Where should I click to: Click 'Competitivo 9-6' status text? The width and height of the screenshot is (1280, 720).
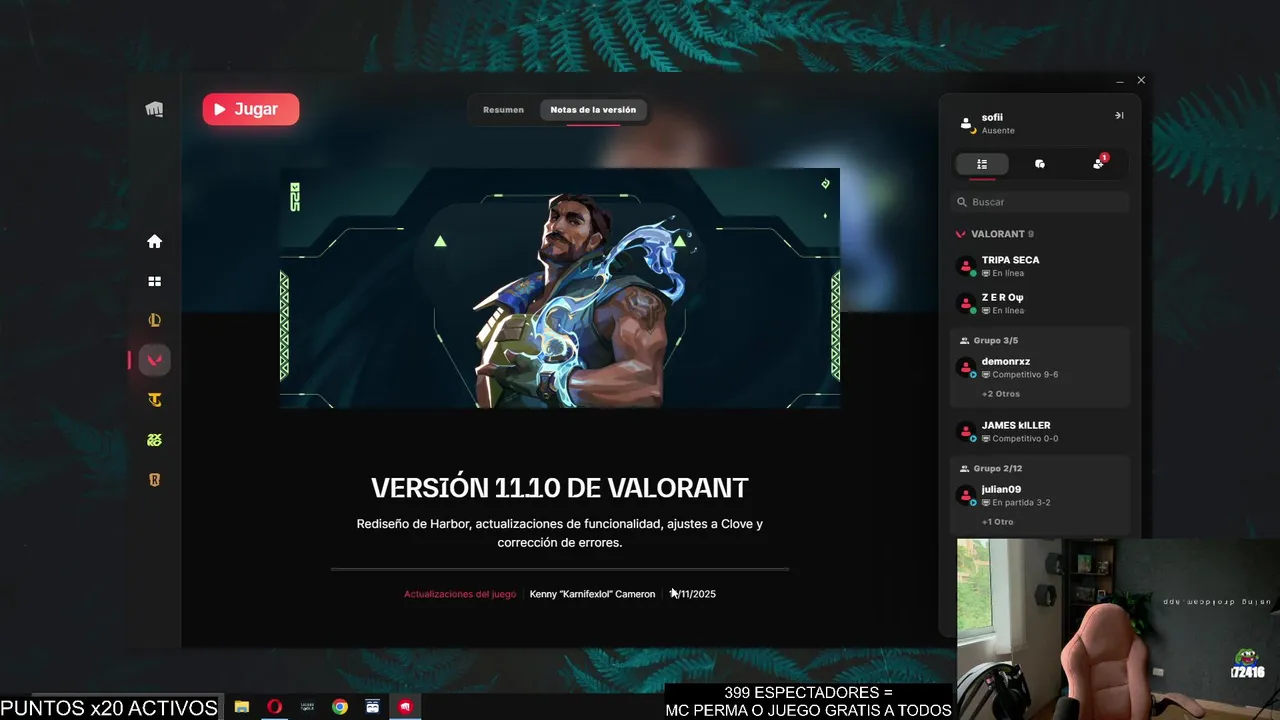(1025, 375)
